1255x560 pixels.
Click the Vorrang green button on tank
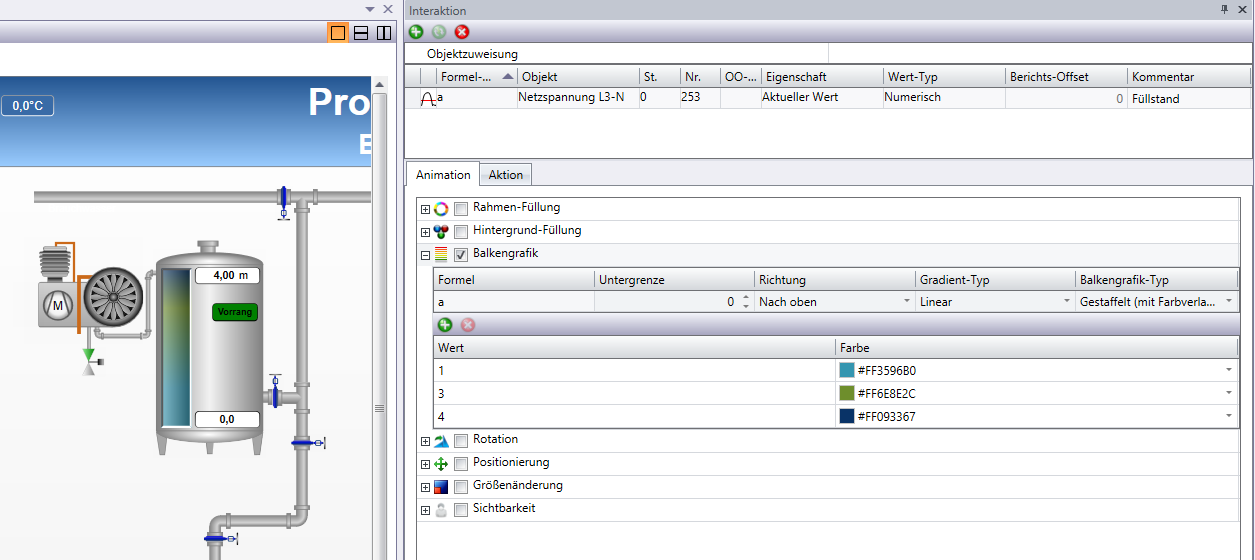pyautogui.click(x=235, y=312)
